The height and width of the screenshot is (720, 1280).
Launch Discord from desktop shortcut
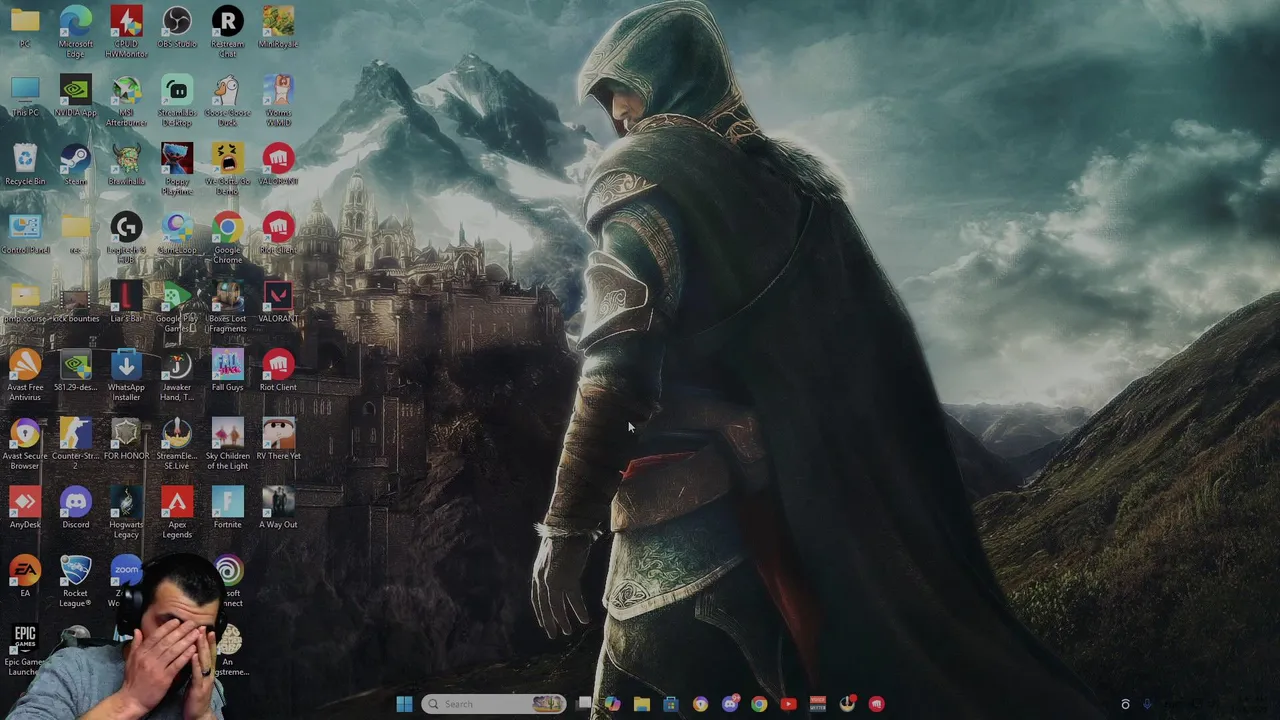click(76, 508)
